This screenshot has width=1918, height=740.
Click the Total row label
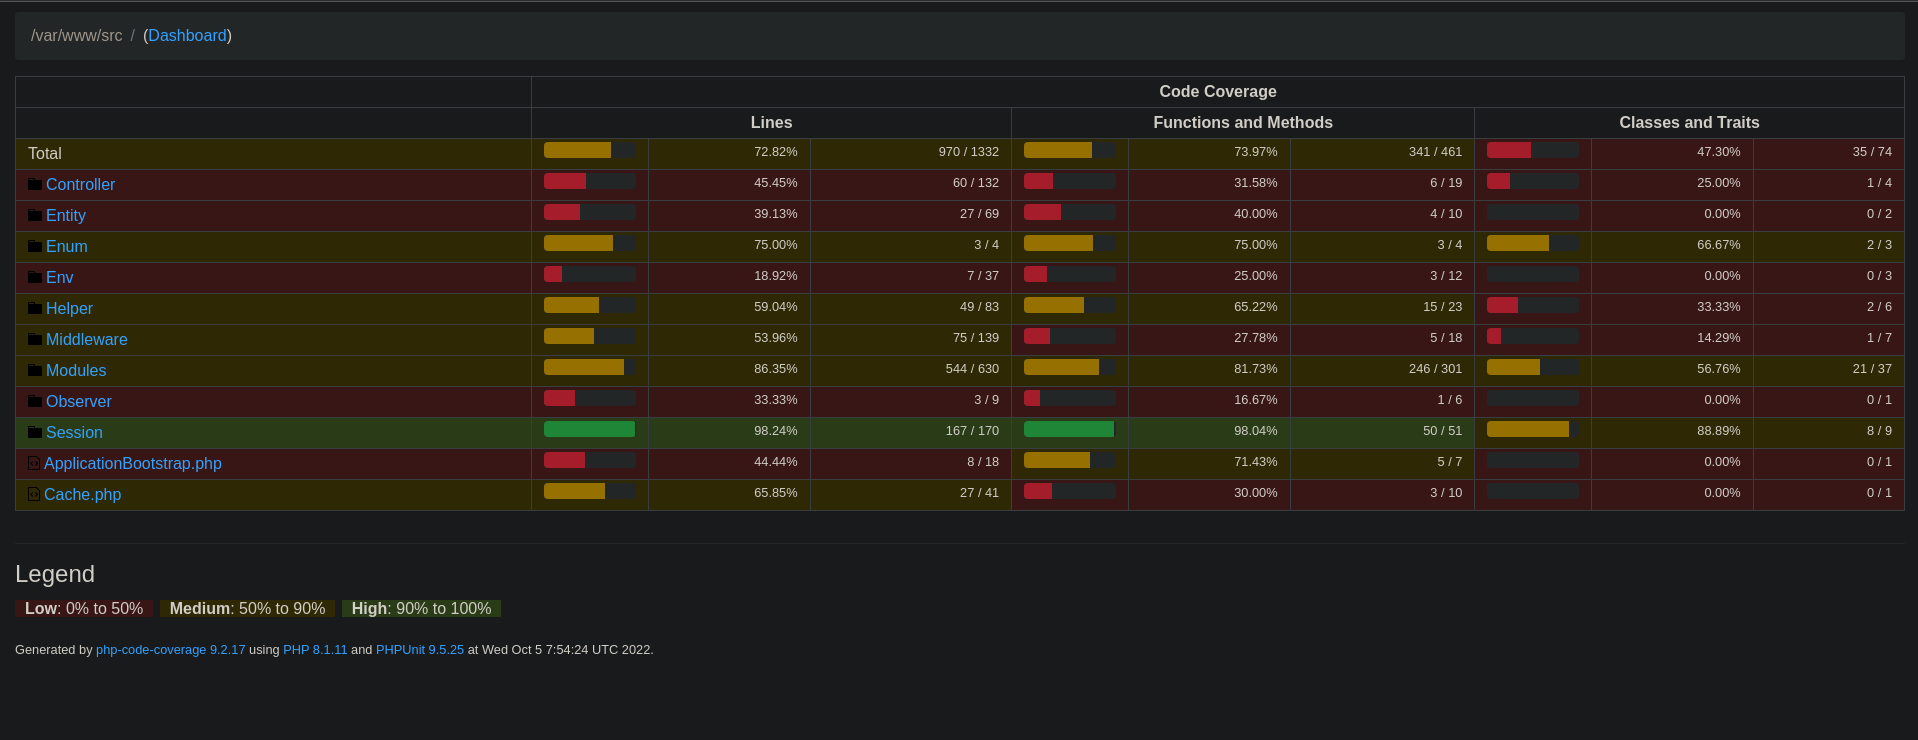pyautogui.click(x=45, y=153)
